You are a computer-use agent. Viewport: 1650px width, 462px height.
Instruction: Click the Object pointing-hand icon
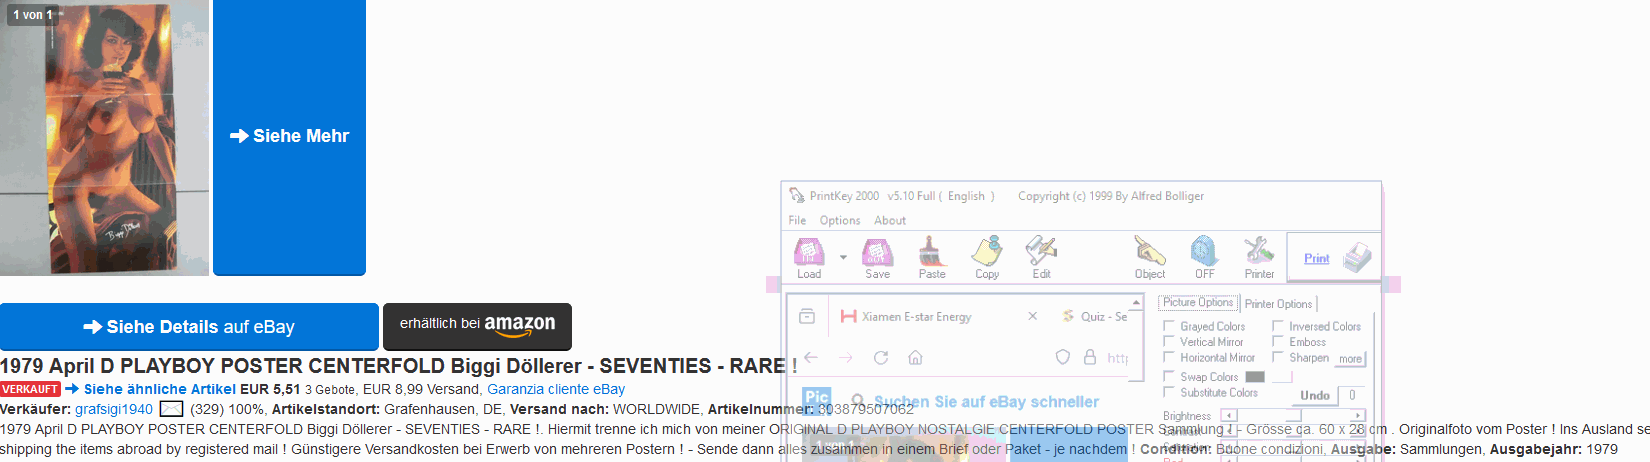coord(1149,252)
